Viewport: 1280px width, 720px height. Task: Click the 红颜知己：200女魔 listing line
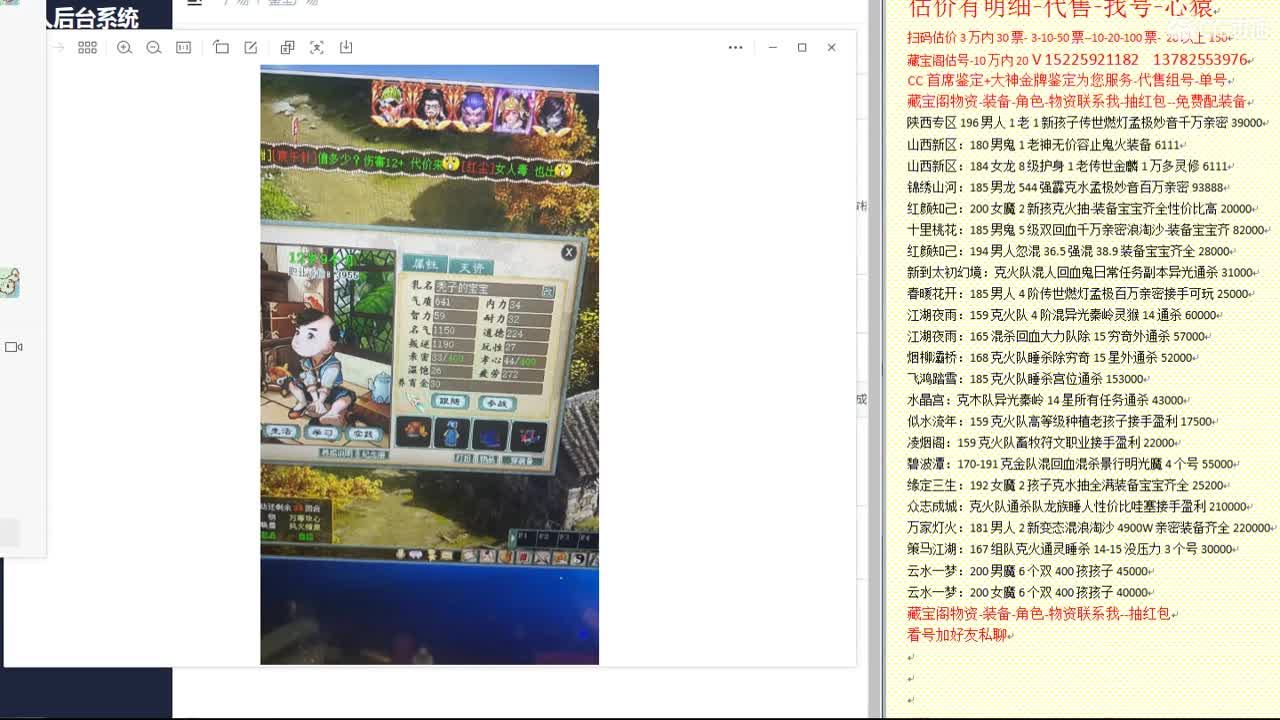(x=1080, y=209)
